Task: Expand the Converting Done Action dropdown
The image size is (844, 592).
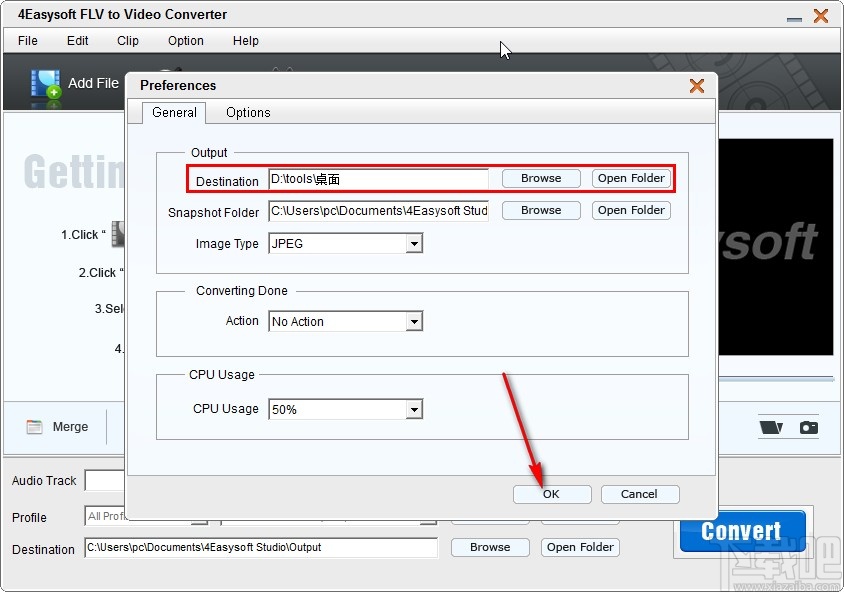Action: 414,321
